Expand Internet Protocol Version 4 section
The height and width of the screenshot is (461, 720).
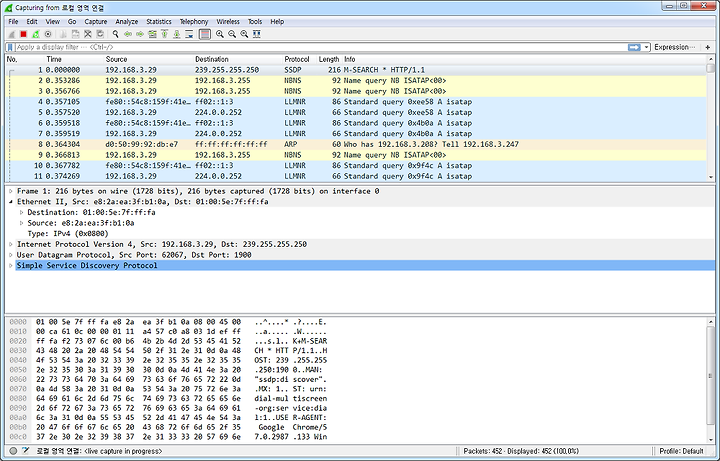click(11, 244)
